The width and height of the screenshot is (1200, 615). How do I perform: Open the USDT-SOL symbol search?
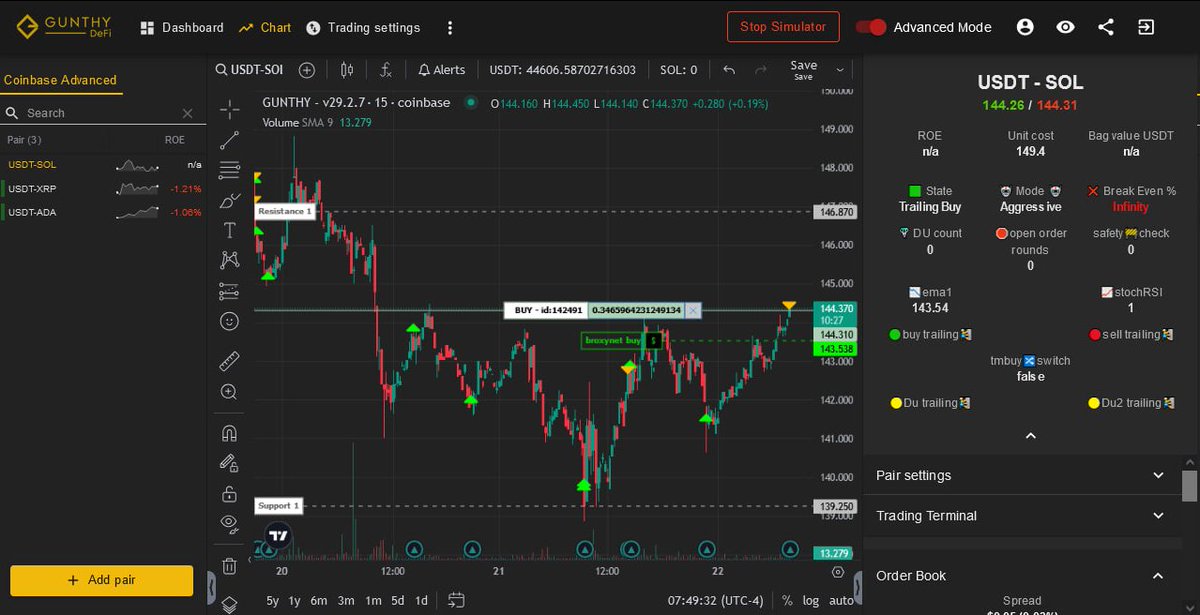click(x=248, y=70)
